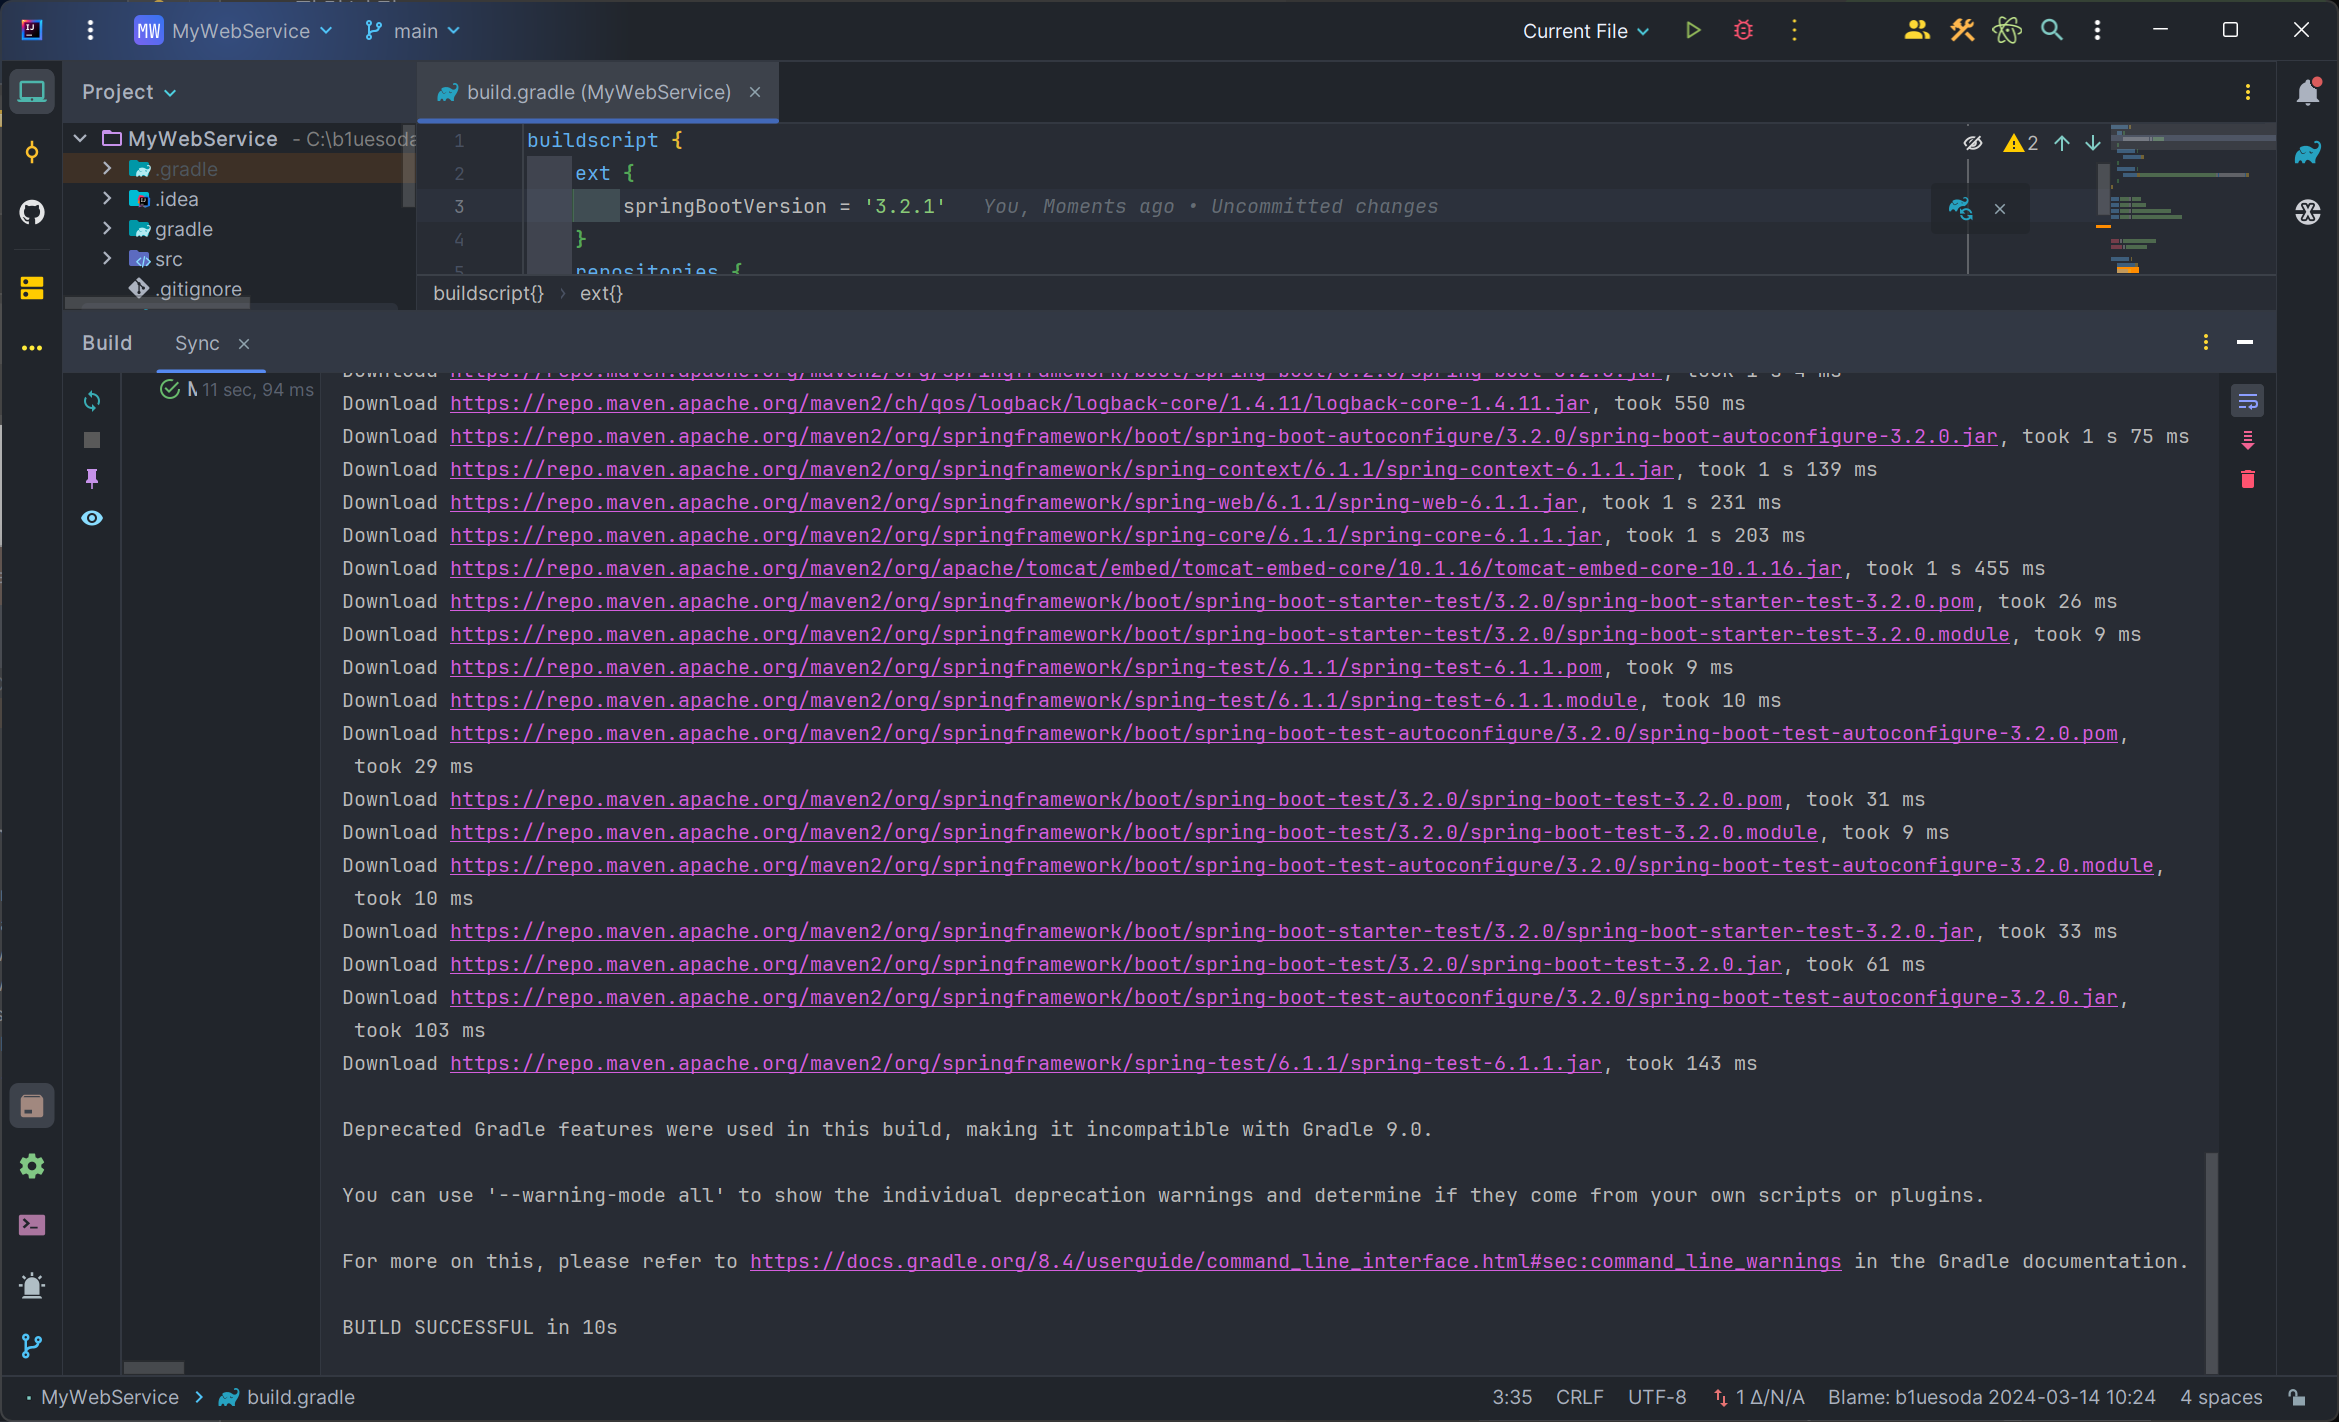Expand the src folder in project tree

click(x=107, y=259)
